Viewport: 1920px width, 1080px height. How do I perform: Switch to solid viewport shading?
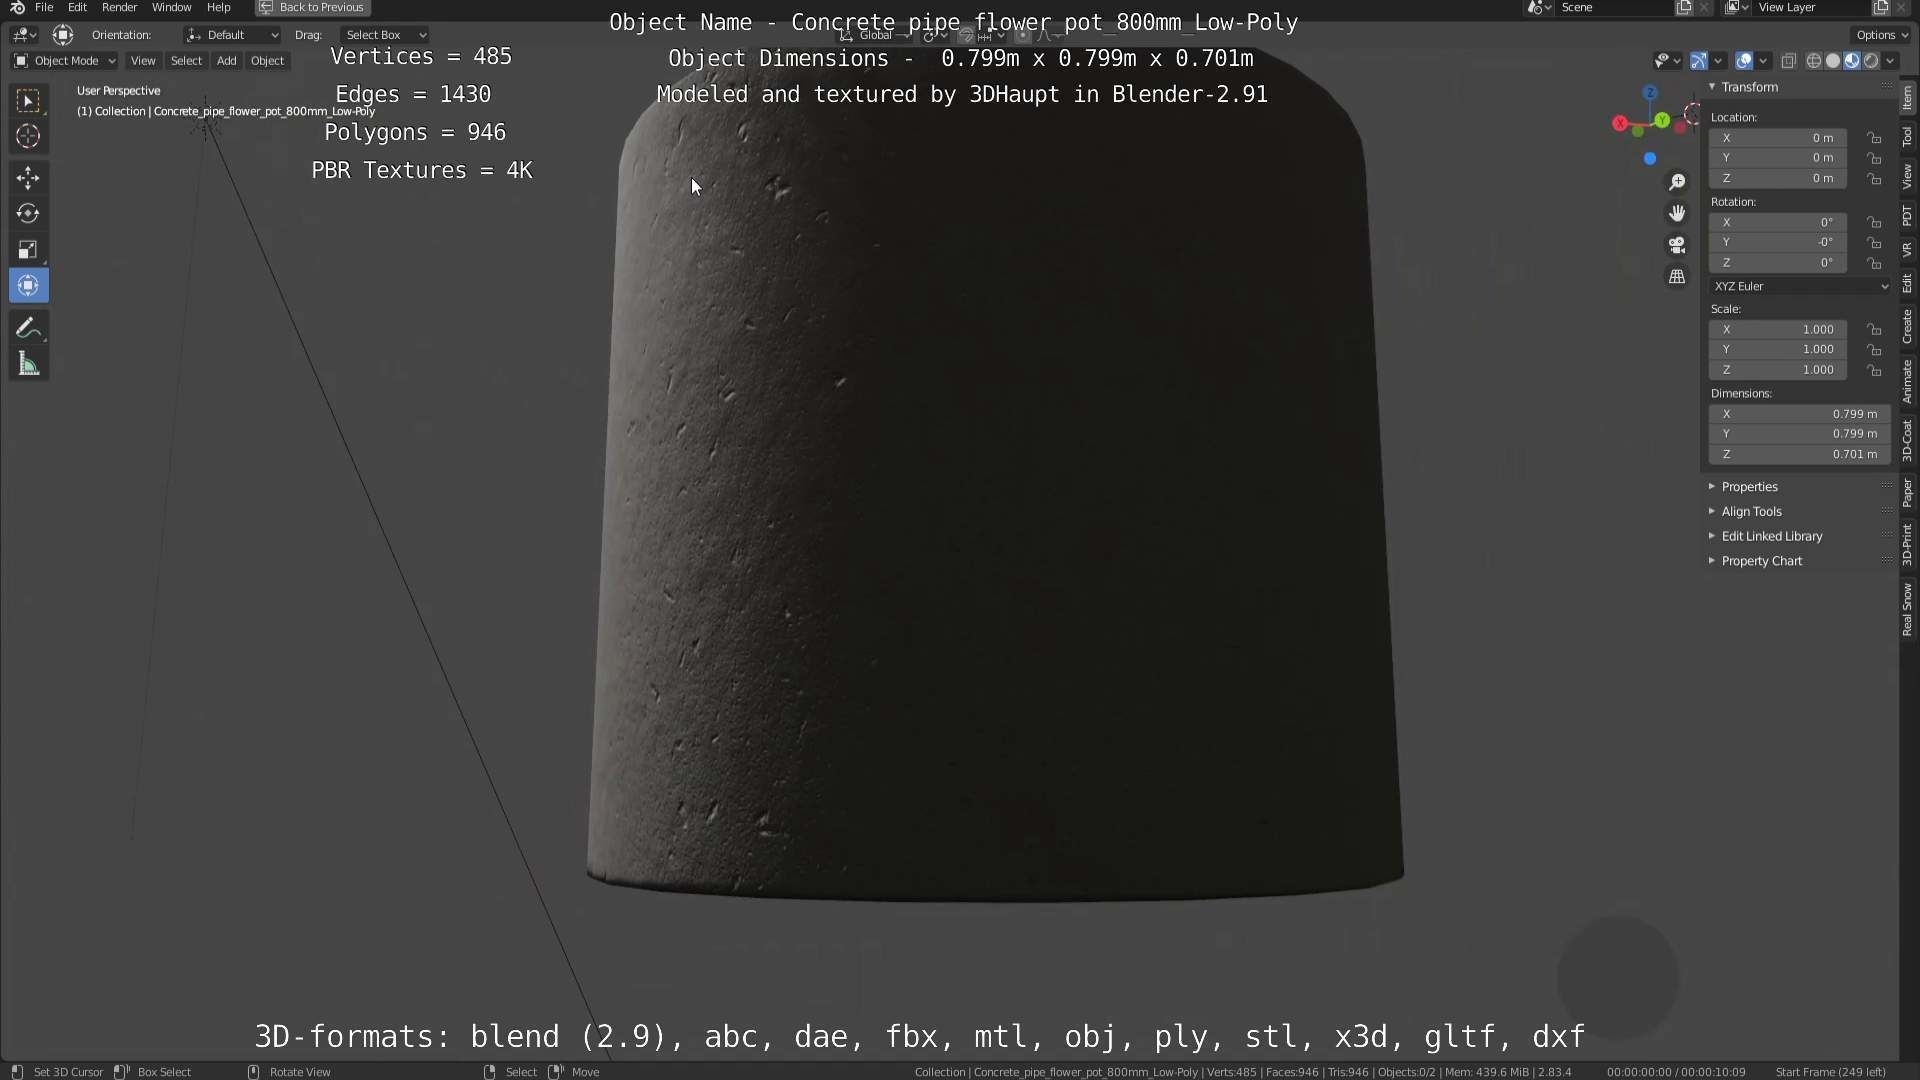coord(1833,61)
